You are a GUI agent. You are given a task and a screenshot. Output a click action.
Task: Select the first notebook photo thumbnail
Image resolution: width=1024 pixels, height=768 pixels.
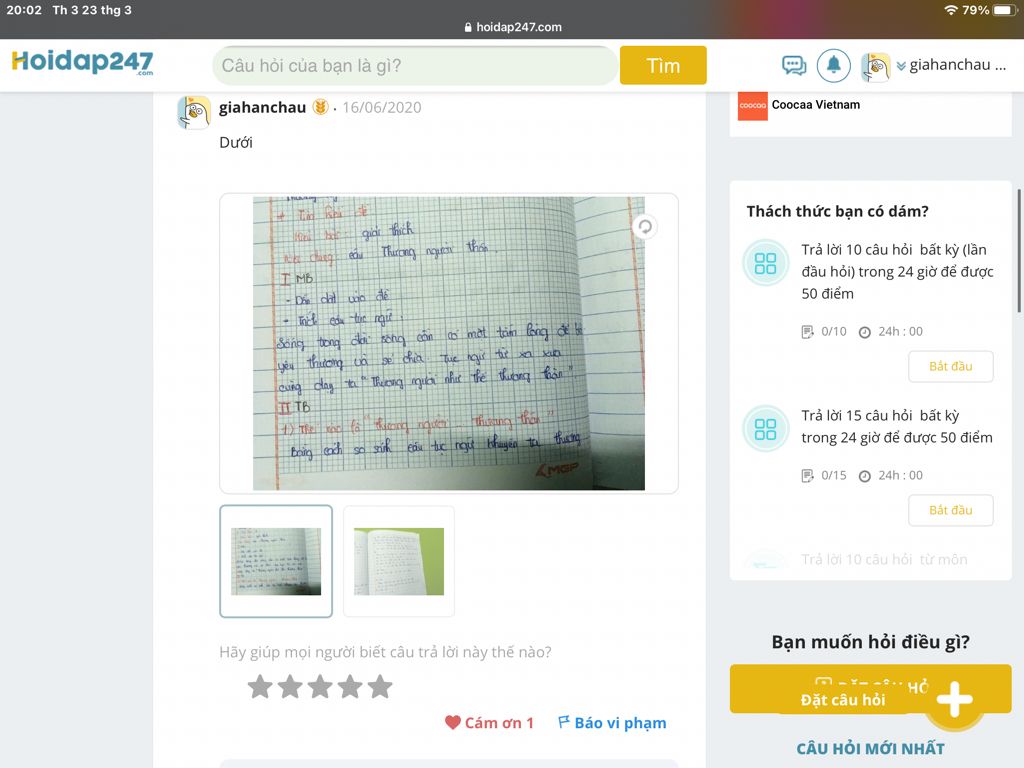276,561
